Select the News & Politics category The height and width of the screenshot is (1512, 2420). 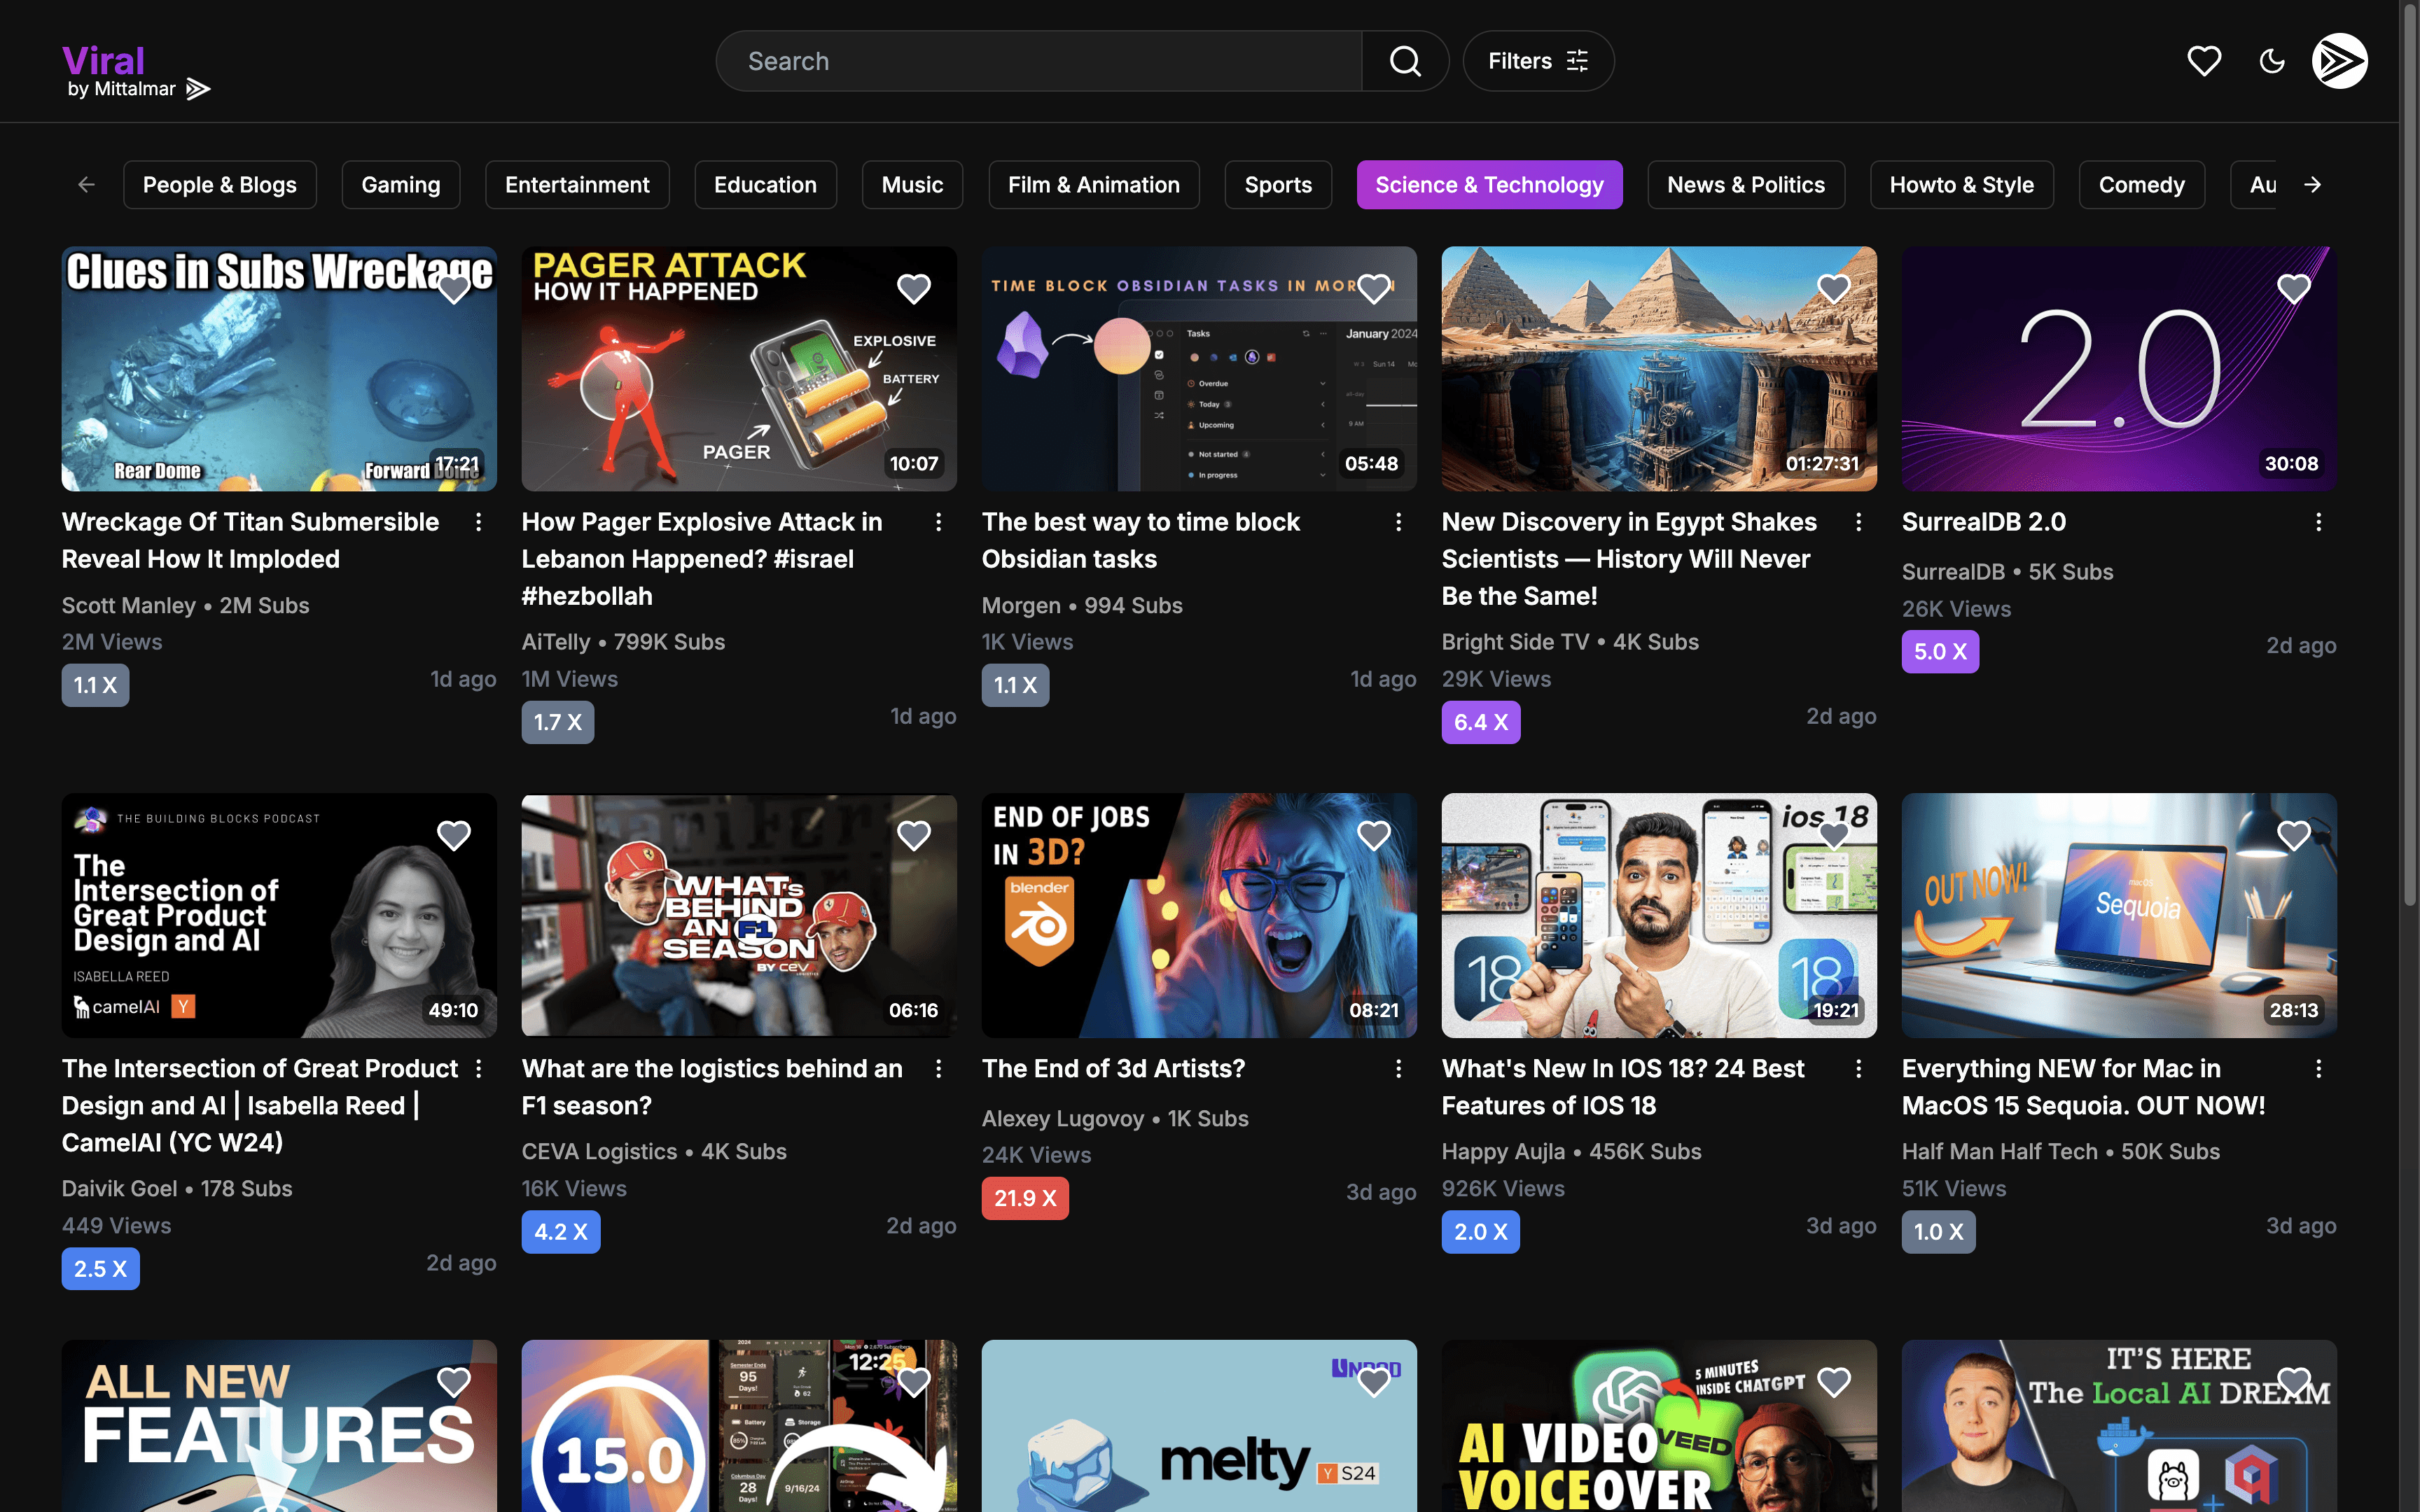[x=1746, y=185]
